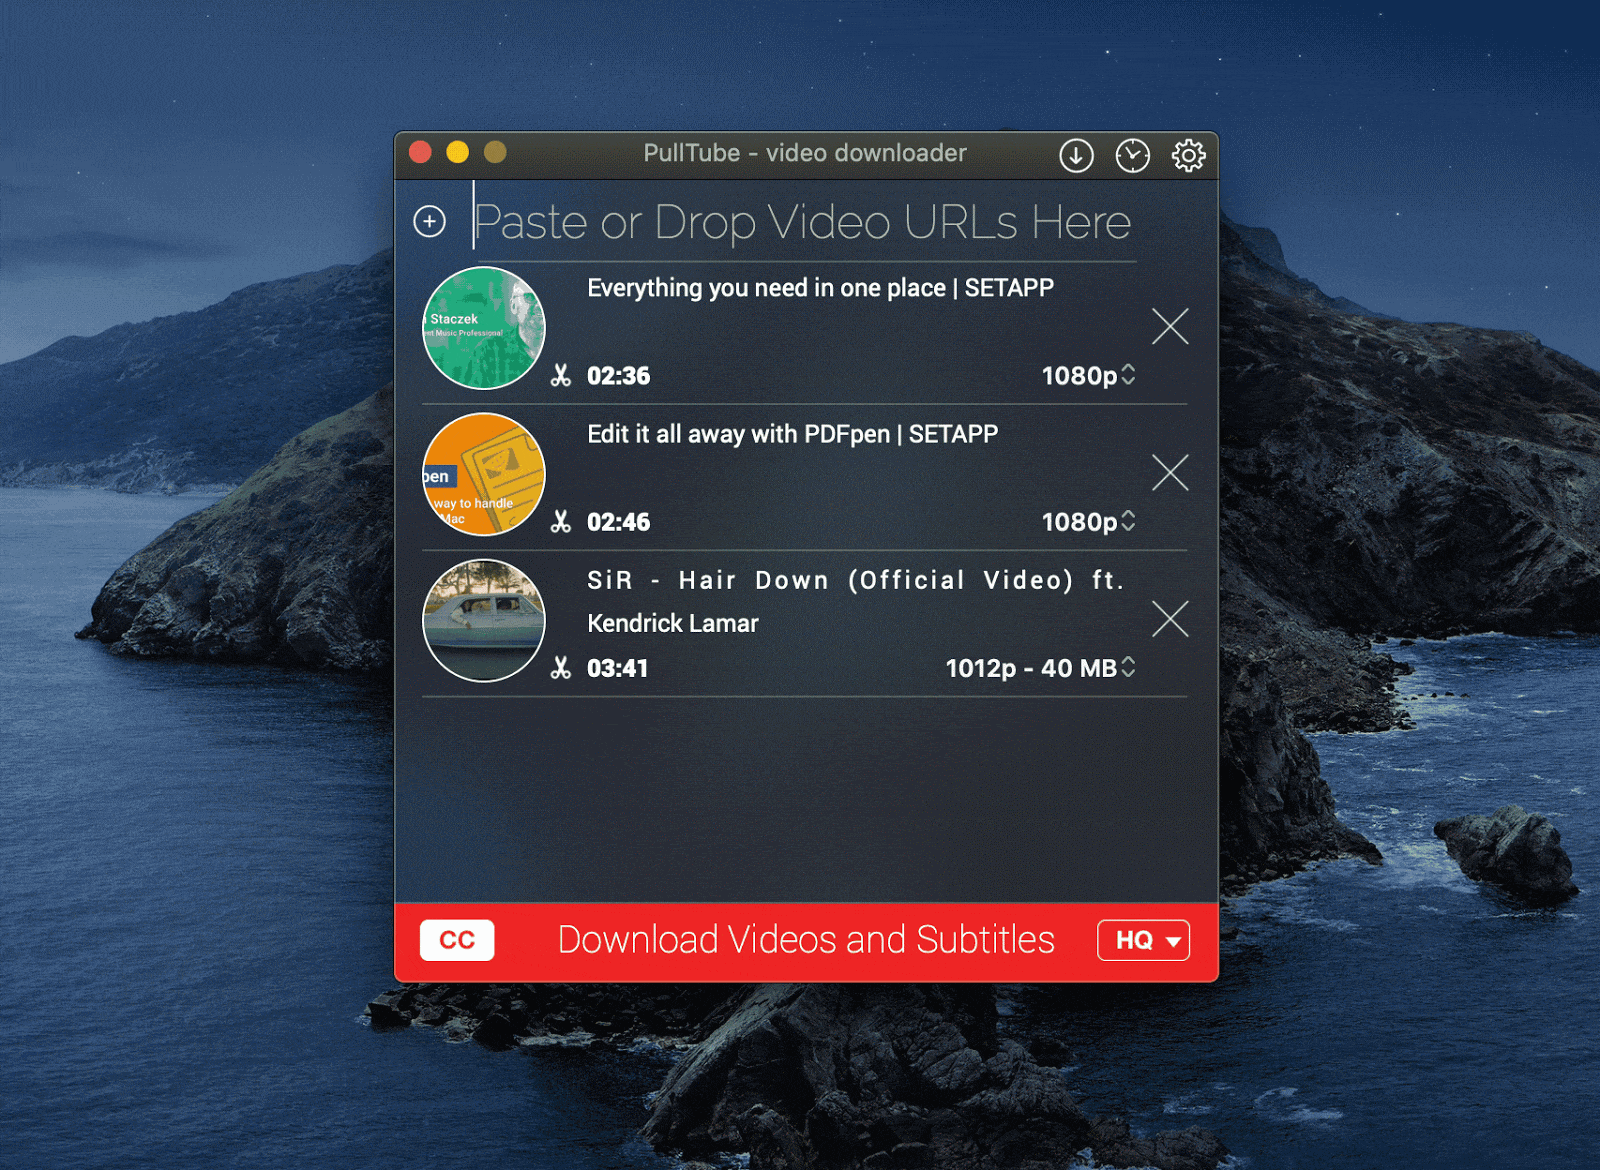Click the 03:41 duration

(x=617, y=668)
